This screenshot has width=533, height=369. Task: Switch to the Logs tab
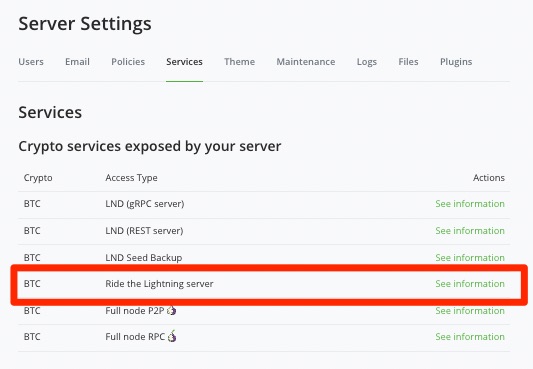pos(367,62)
